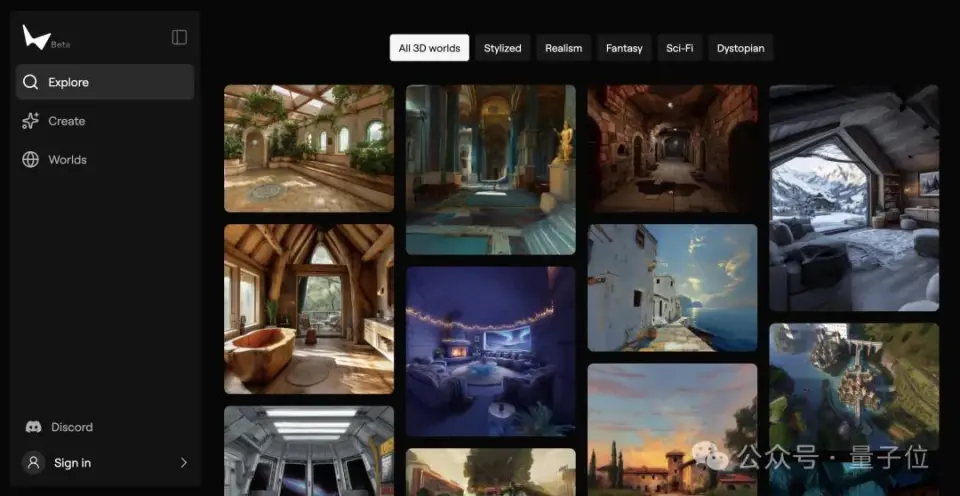This screenshot has height=496, width=960.
Task: Open the snowy mountain cabin world
Action: [854, 197]
